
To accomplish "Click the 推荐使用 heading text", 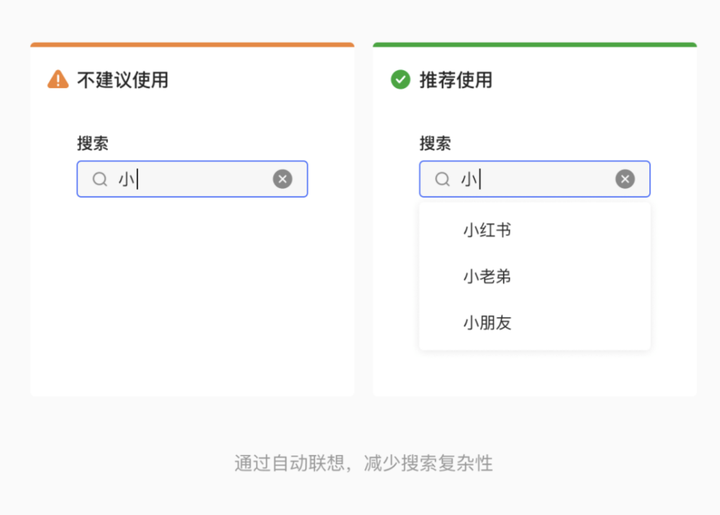I will 456,80.
